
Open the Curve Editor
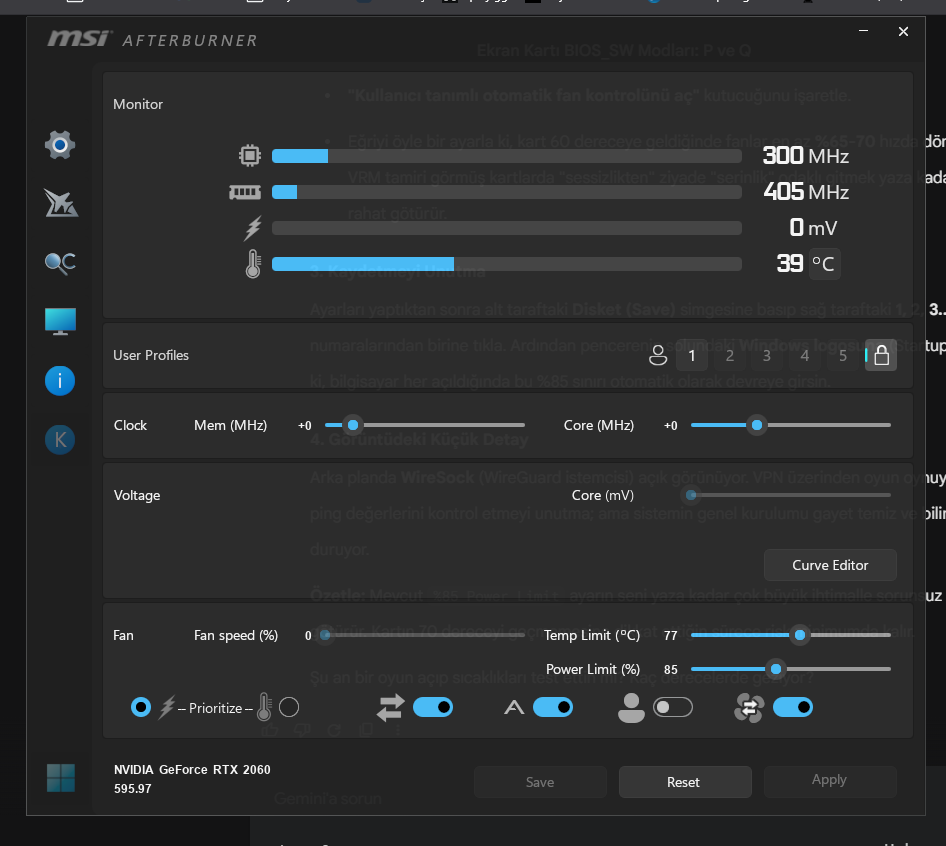pyautogui.click(x=830, y=565)
